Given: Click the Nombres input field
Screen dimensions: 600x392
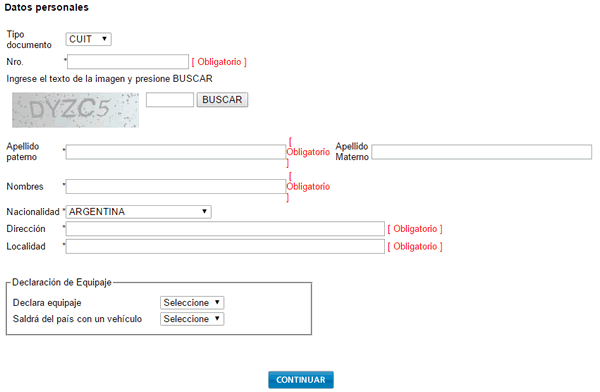Looking at the screenshot, I should coord(176,186).
